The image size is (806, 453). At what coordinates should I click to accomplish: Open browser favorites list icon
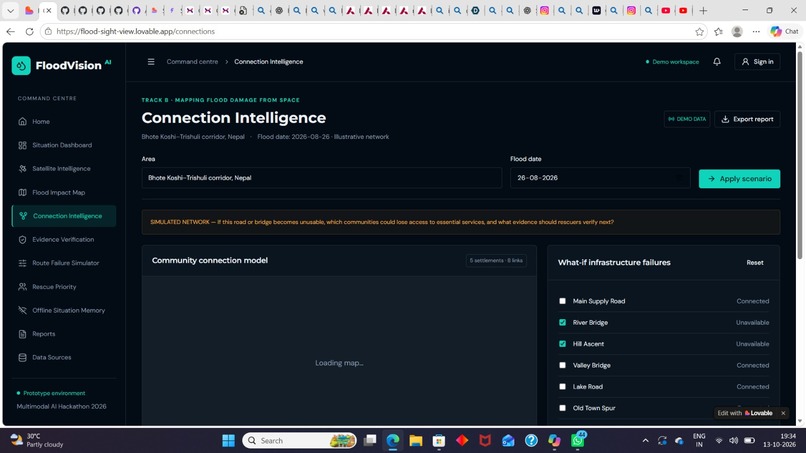(x=719, y=32)
